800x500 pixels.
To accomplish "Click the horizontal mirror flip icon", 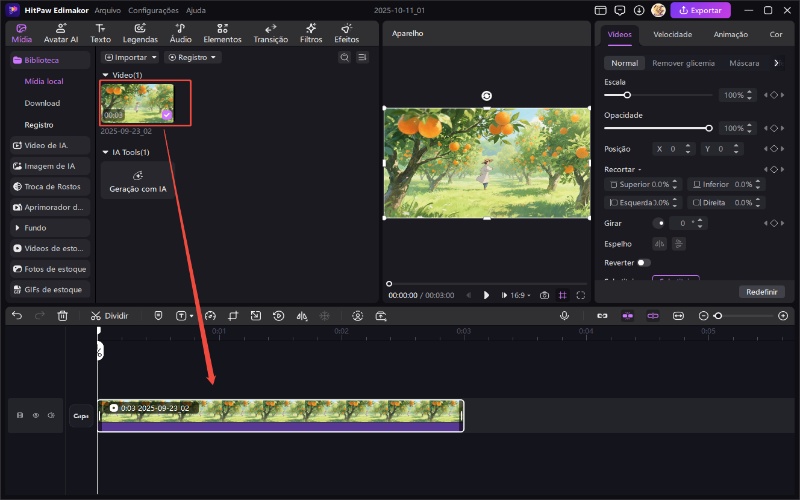I will 659,243.
